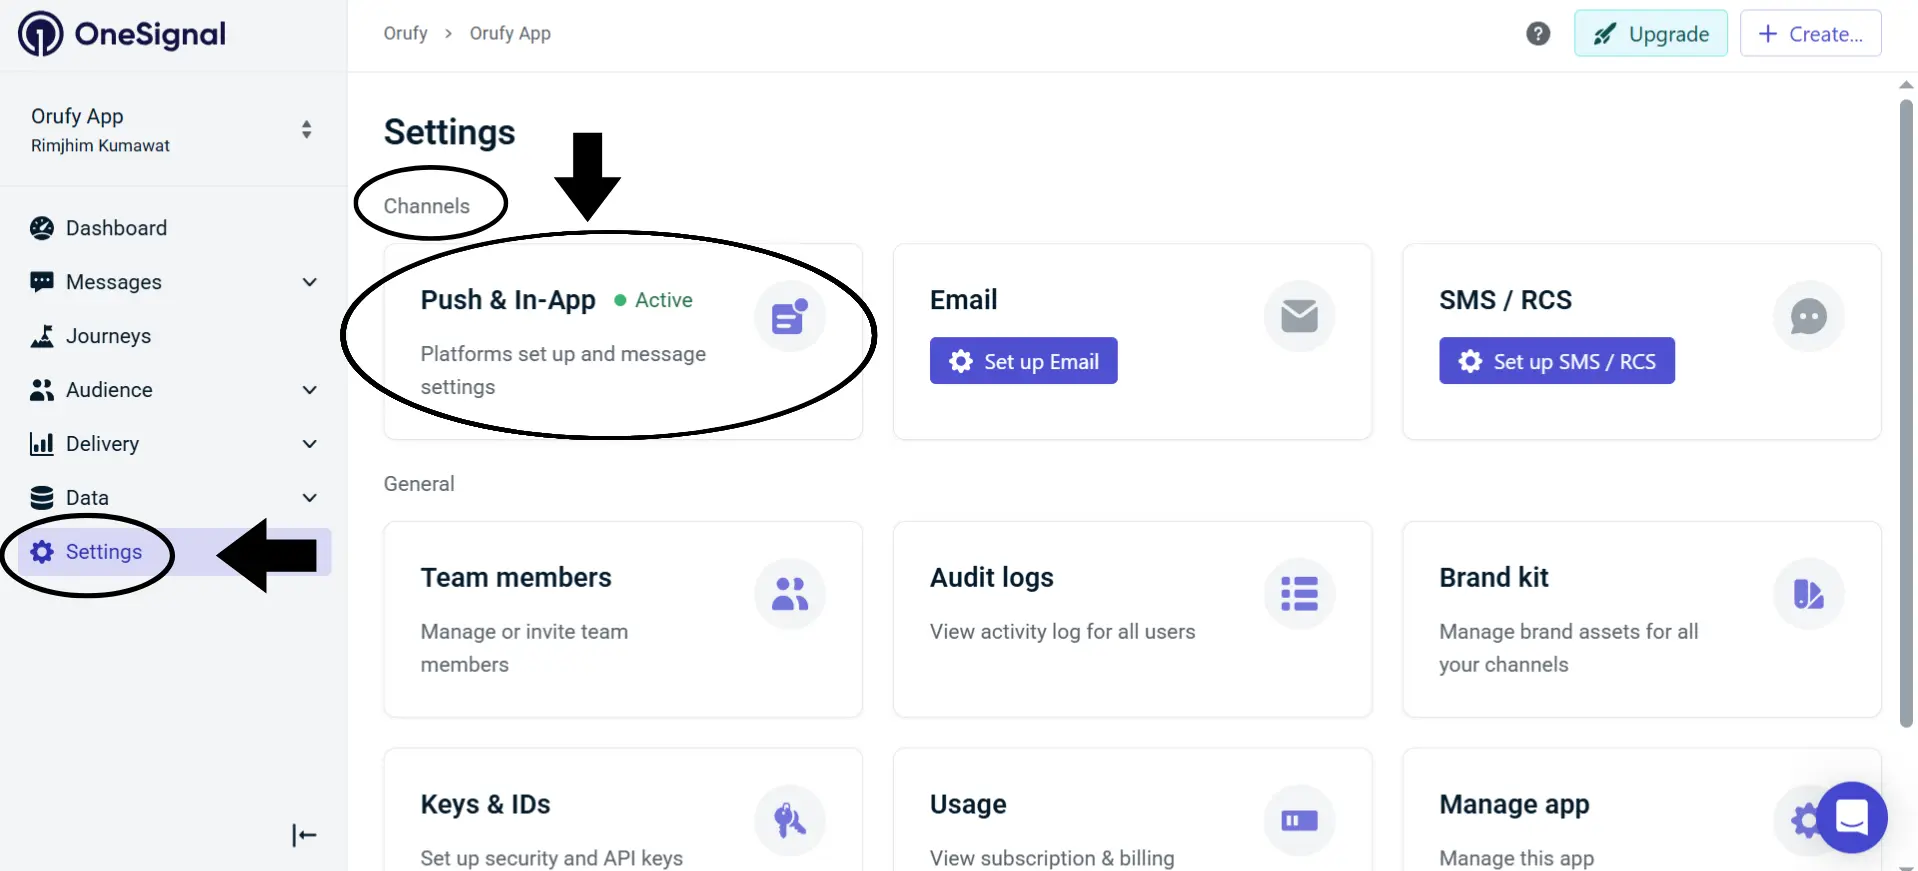Open the Brand kit card
This screenshot has height=871, width=1918.
[1642, 619]
